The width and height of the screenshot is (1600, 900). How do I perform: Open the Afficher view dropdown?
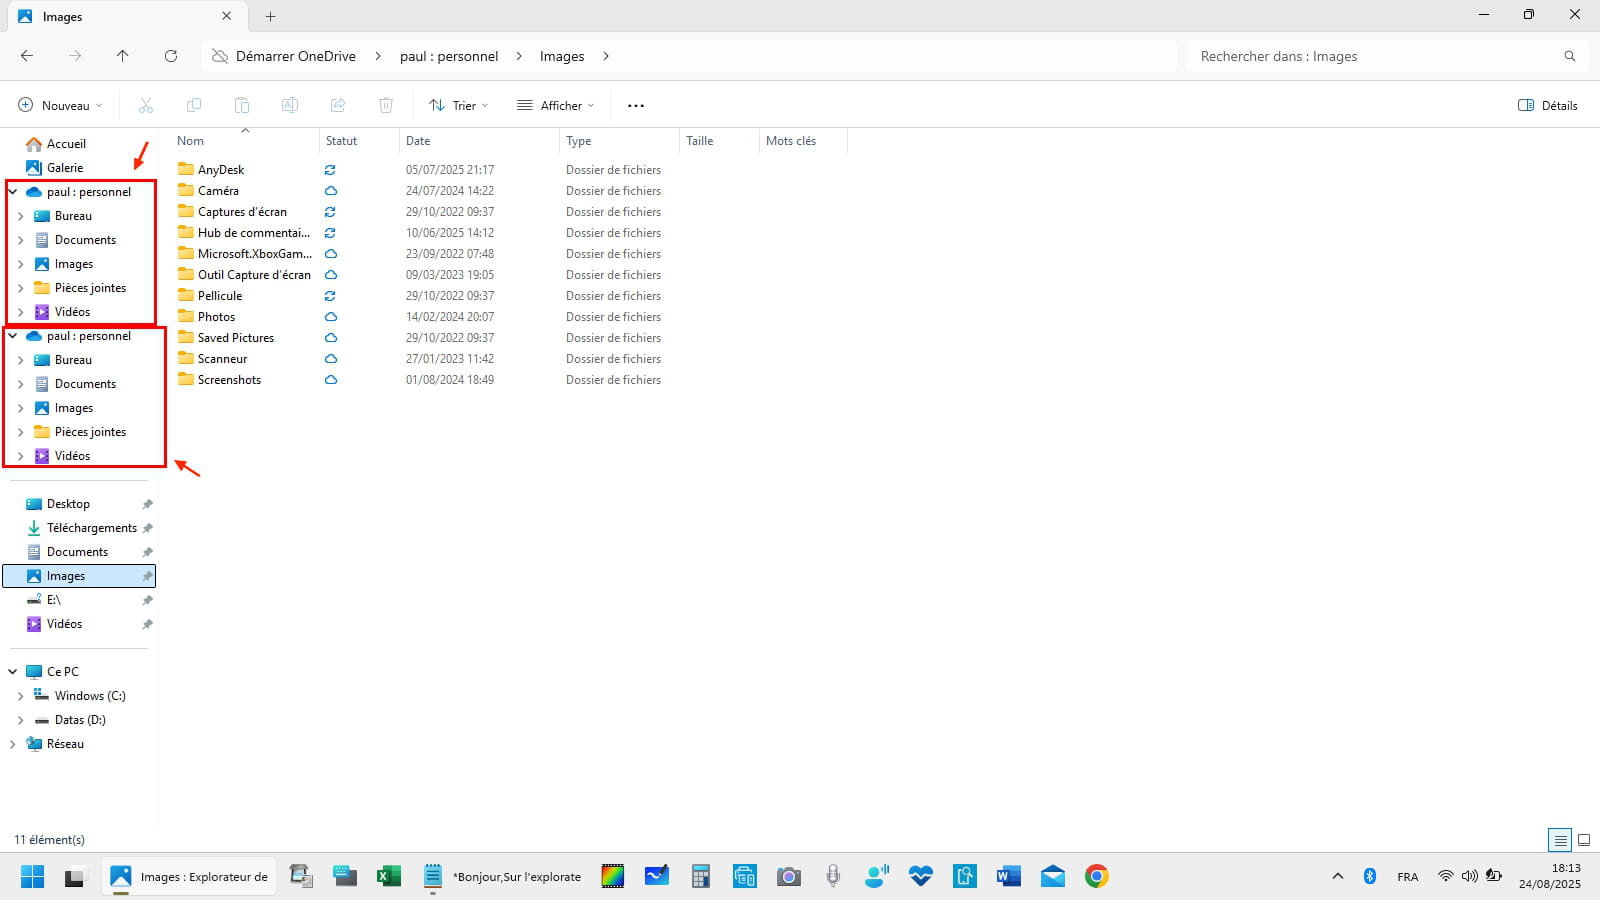point(556,105)
